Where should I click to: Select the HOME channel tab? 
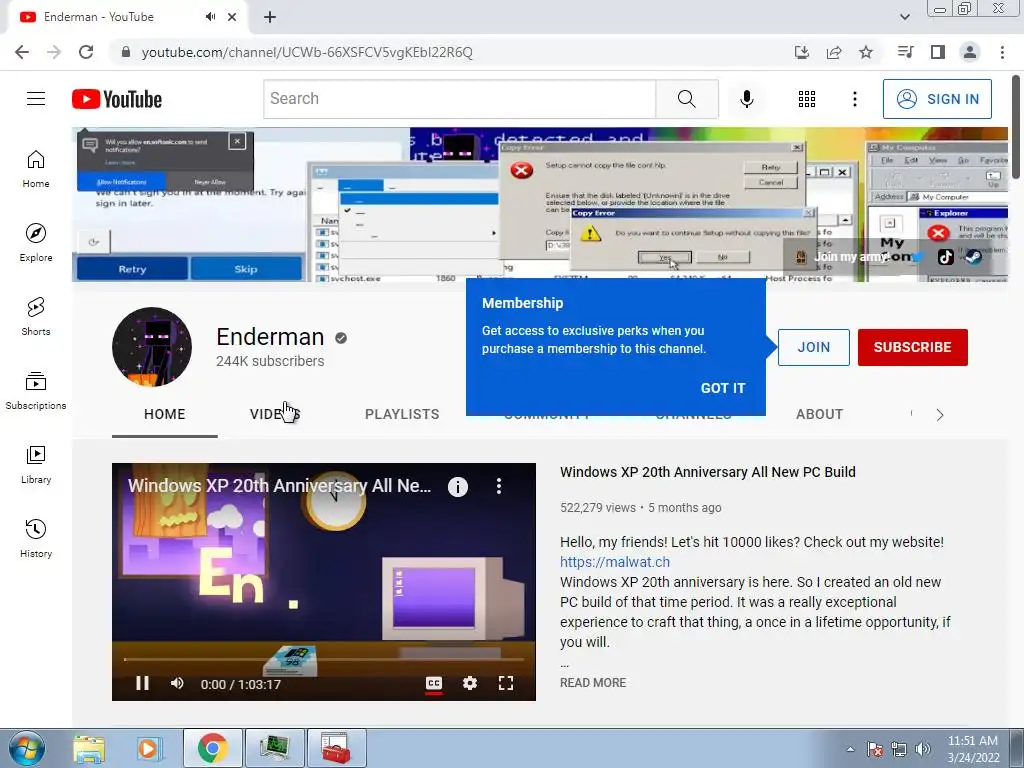click(165, 414)
